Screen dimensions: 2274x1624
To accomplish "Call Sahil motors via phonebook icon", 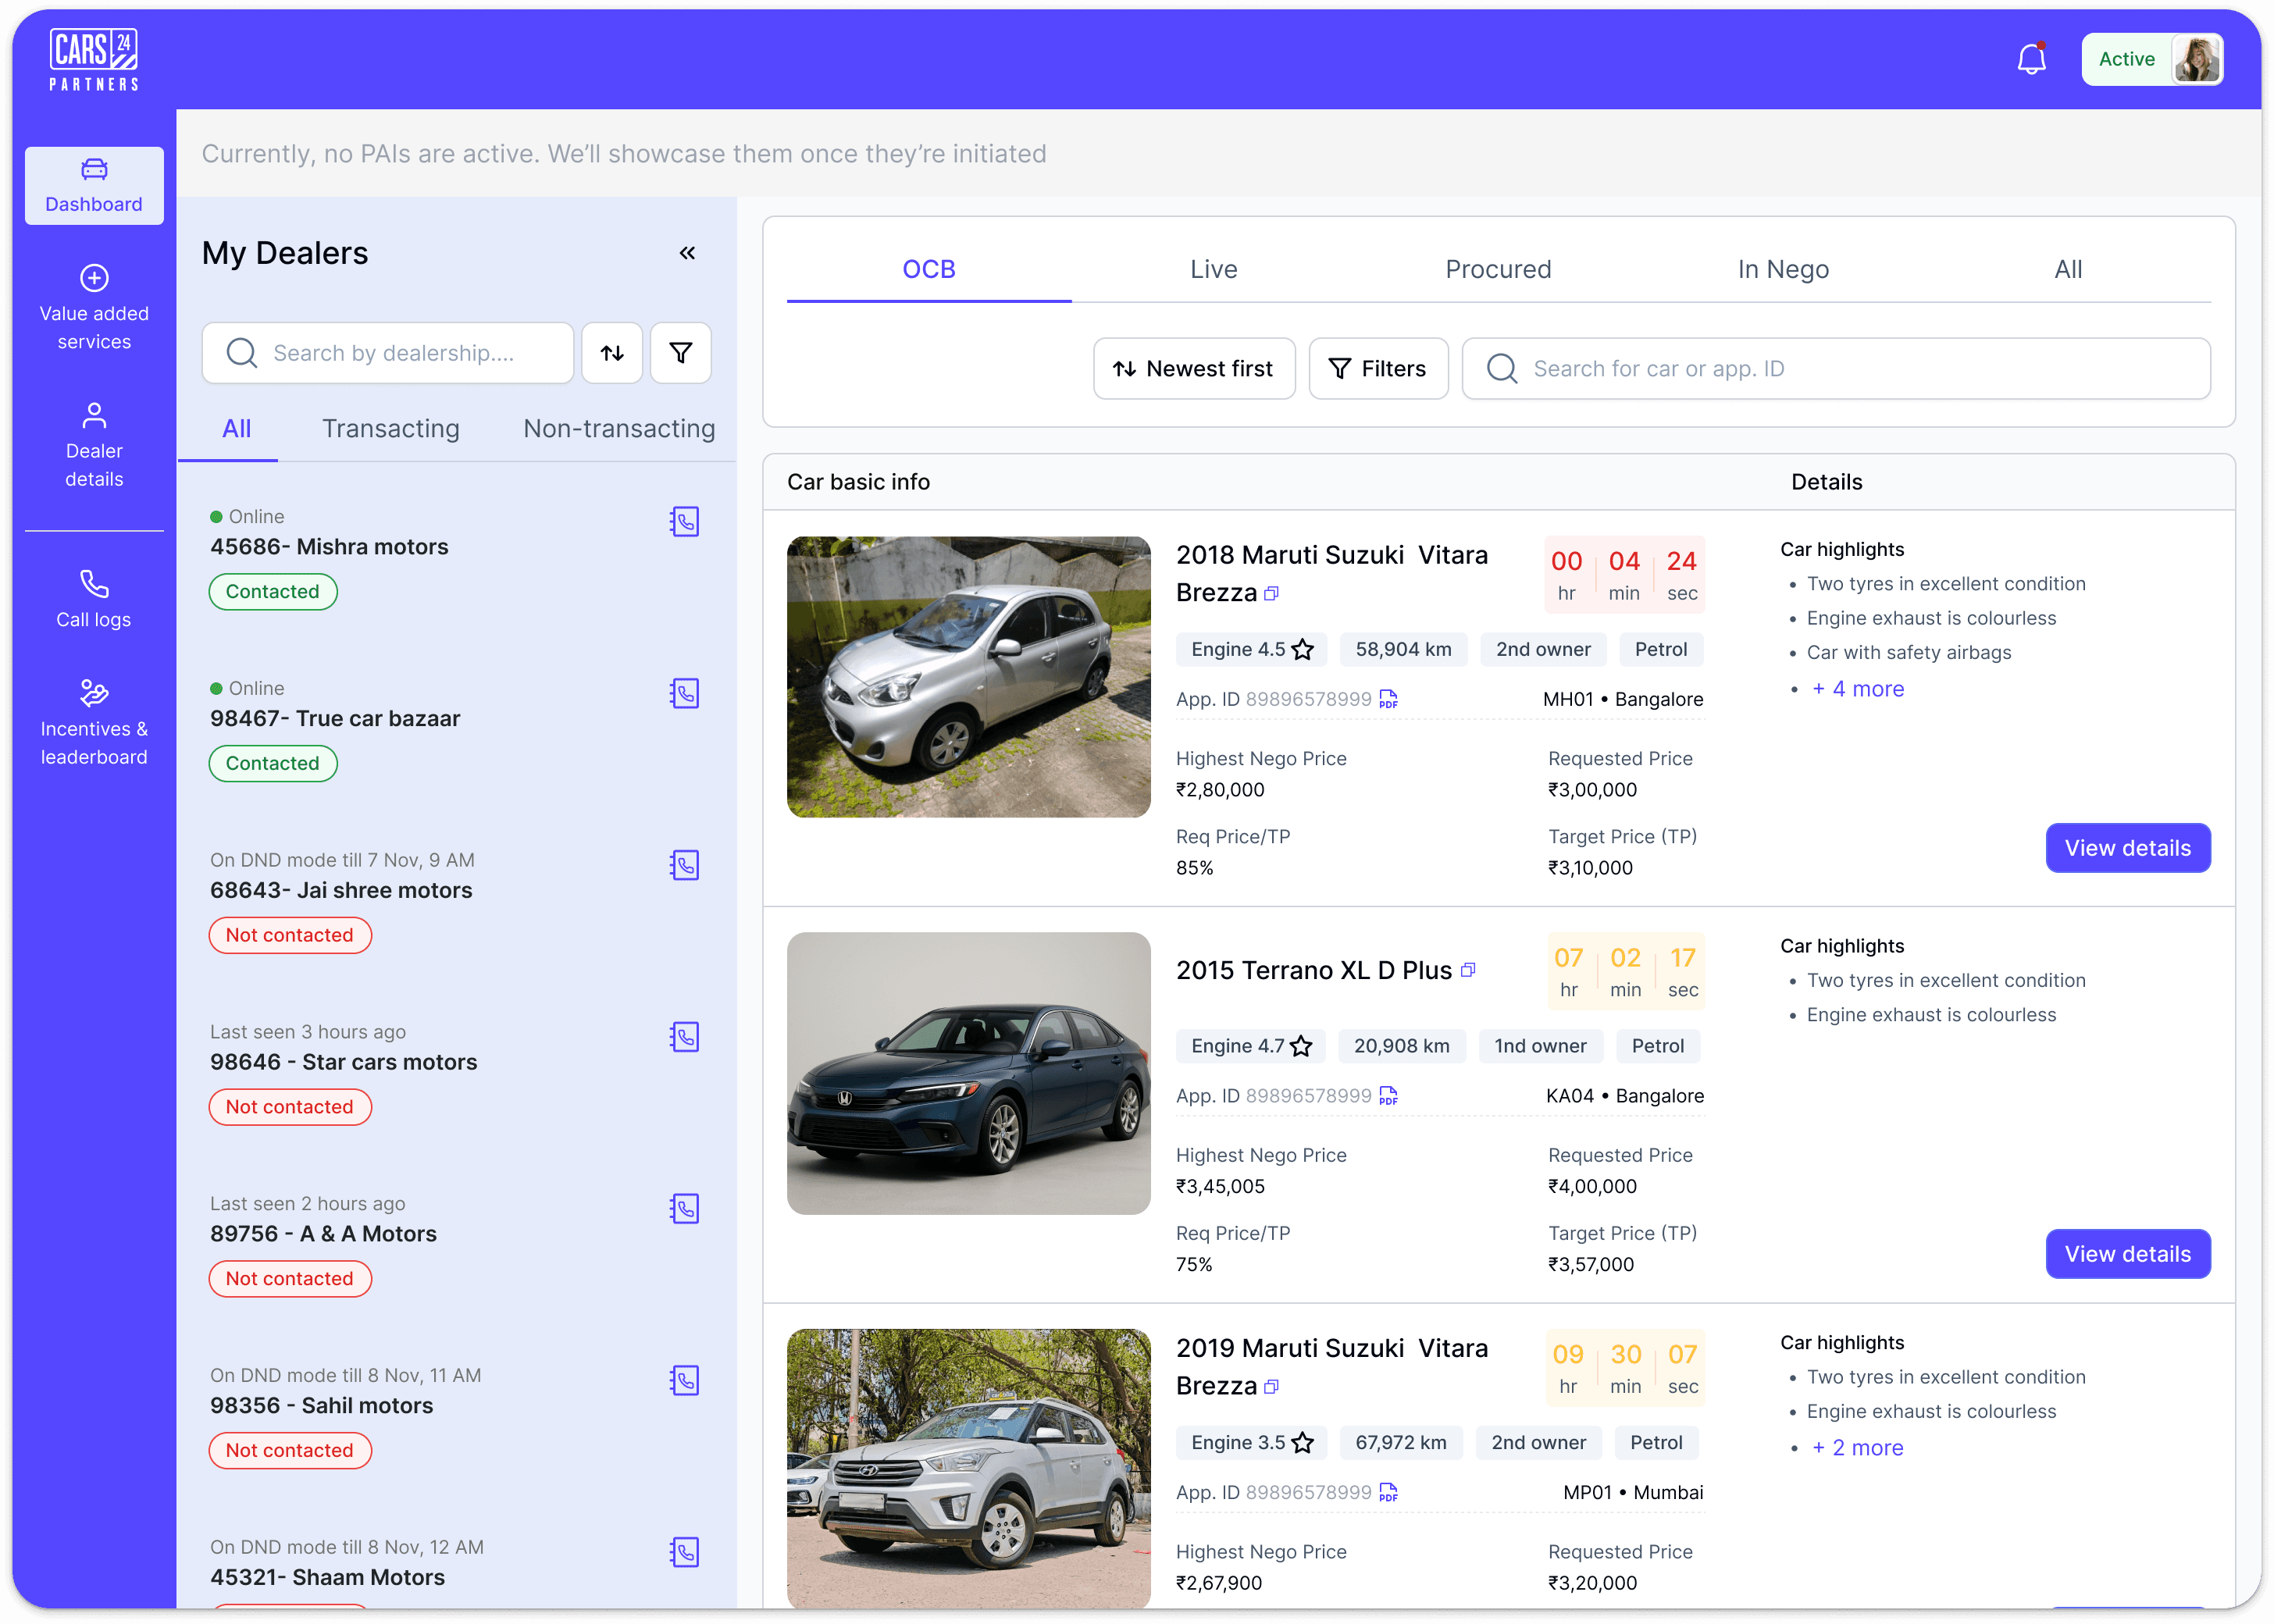I will pos(685,1381).
